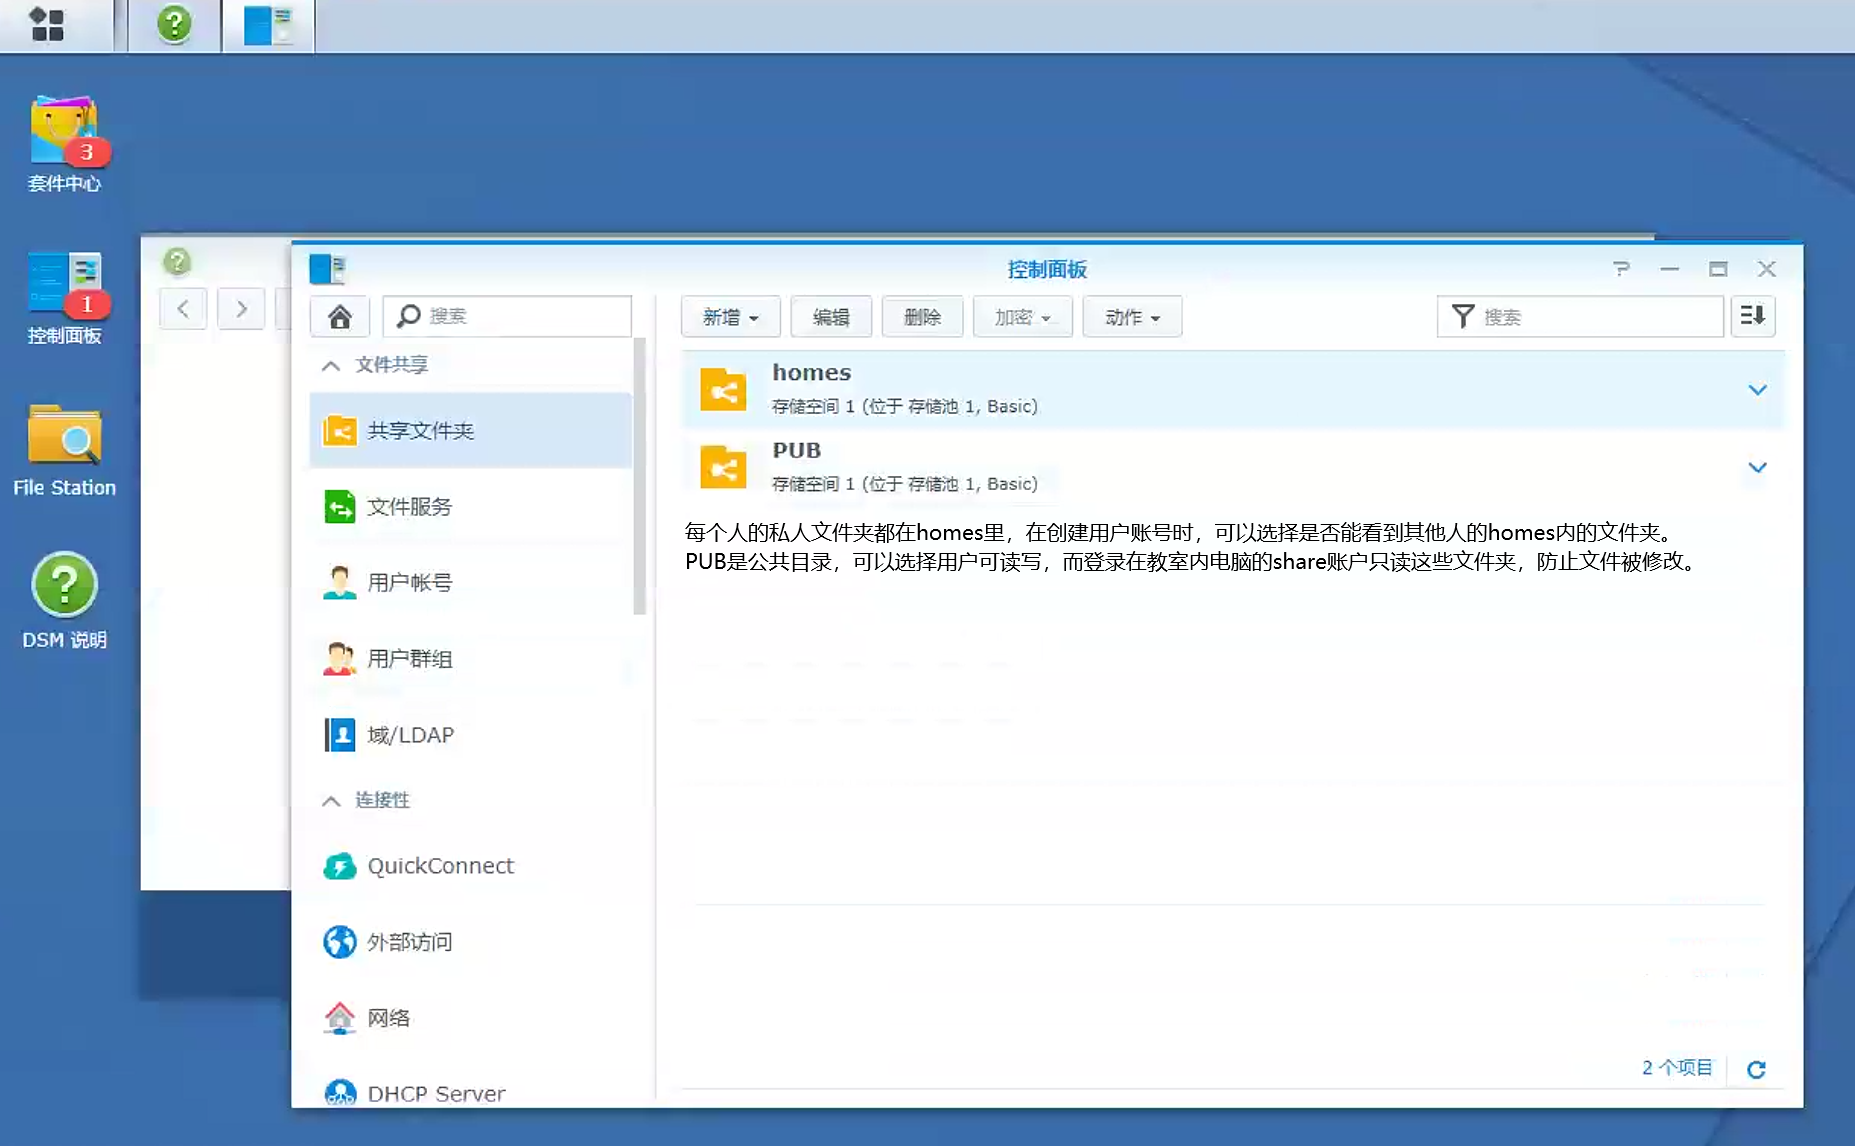Open the 动作 dropdown menu

[x=1132, y=317]
